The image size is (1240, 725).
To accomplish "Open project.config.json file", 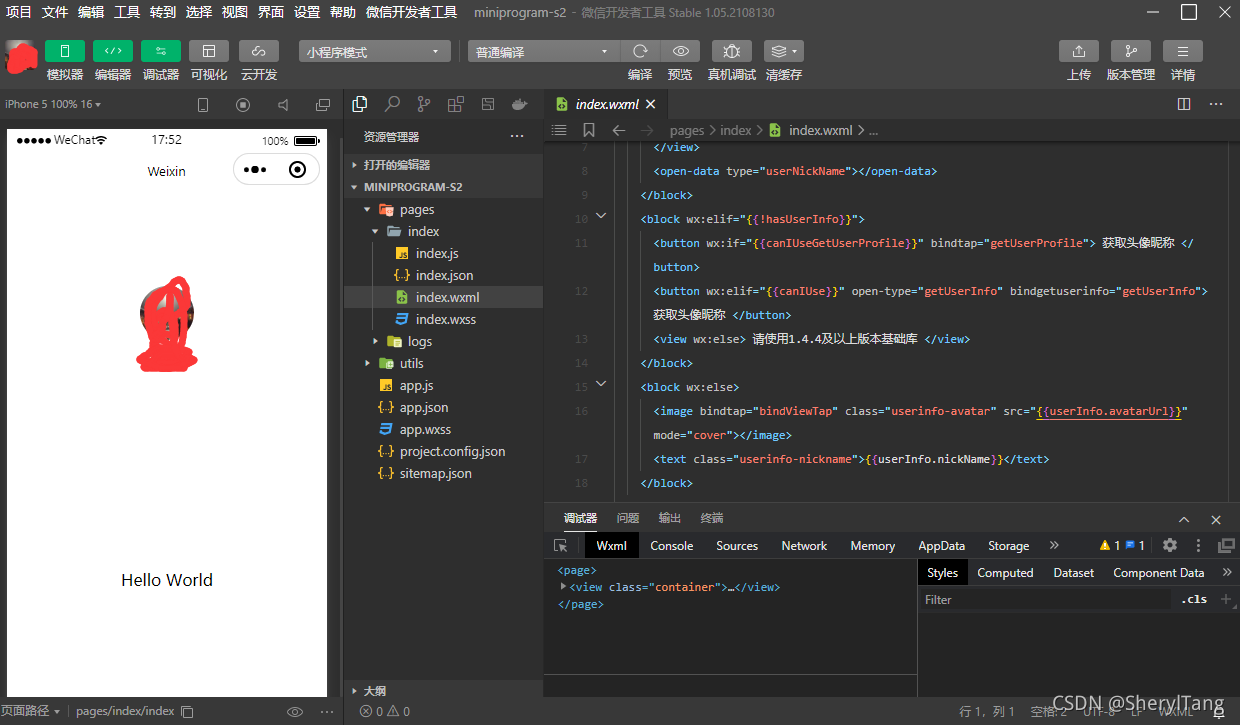I will (x=443, y=451).
